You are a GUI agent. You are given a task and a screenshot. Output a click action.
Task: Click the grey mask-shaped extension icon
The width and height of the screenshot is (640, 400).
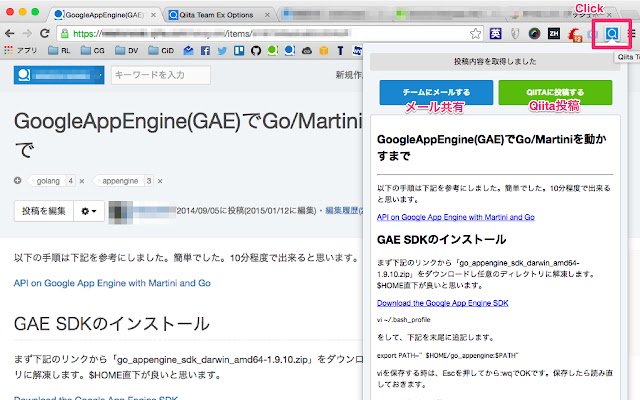click(x=515, y=33)
